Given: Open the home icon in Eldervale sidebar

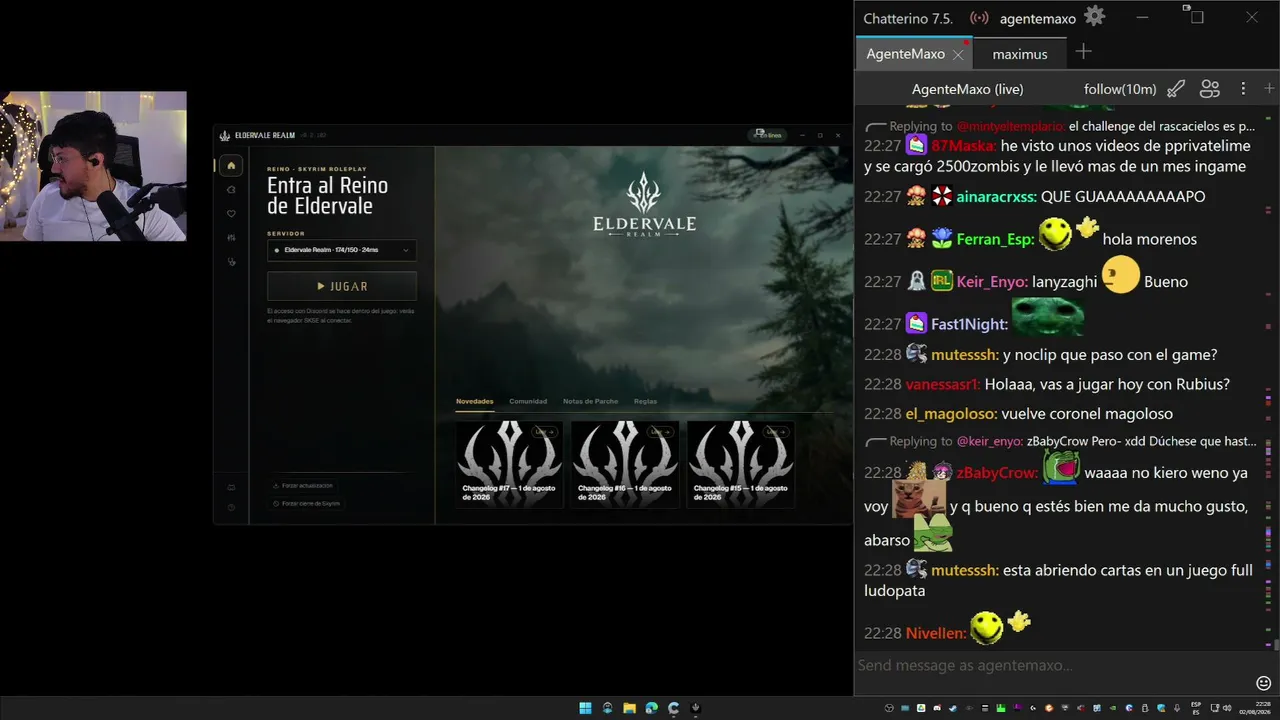Looking at the screenshot, I should 231,166.
